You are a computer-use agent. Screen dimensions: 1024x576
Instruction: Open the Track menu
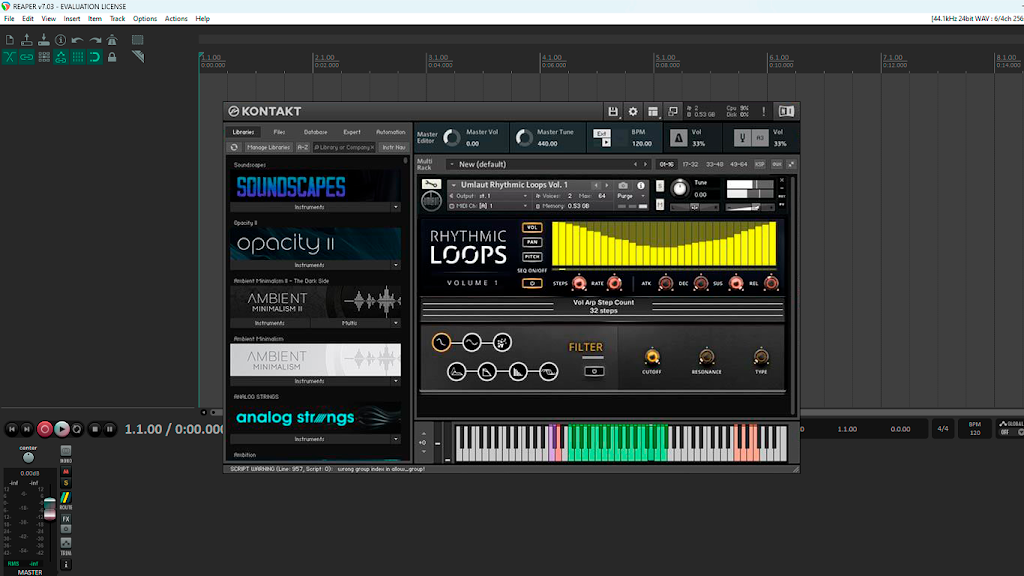(118, 19)
